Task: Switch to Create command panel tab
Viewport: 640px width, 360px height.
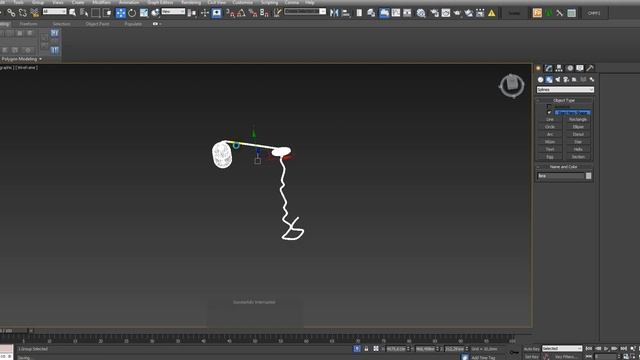Action: pos(538,68)
